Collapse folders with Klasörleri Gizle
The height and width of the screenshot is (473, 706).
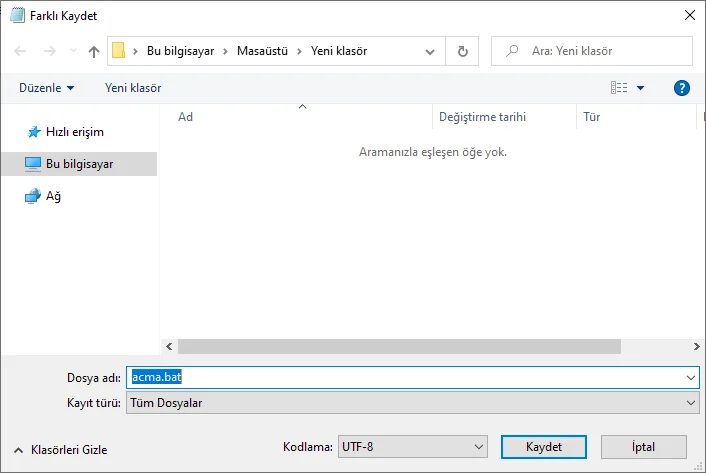tap(60, 450)
